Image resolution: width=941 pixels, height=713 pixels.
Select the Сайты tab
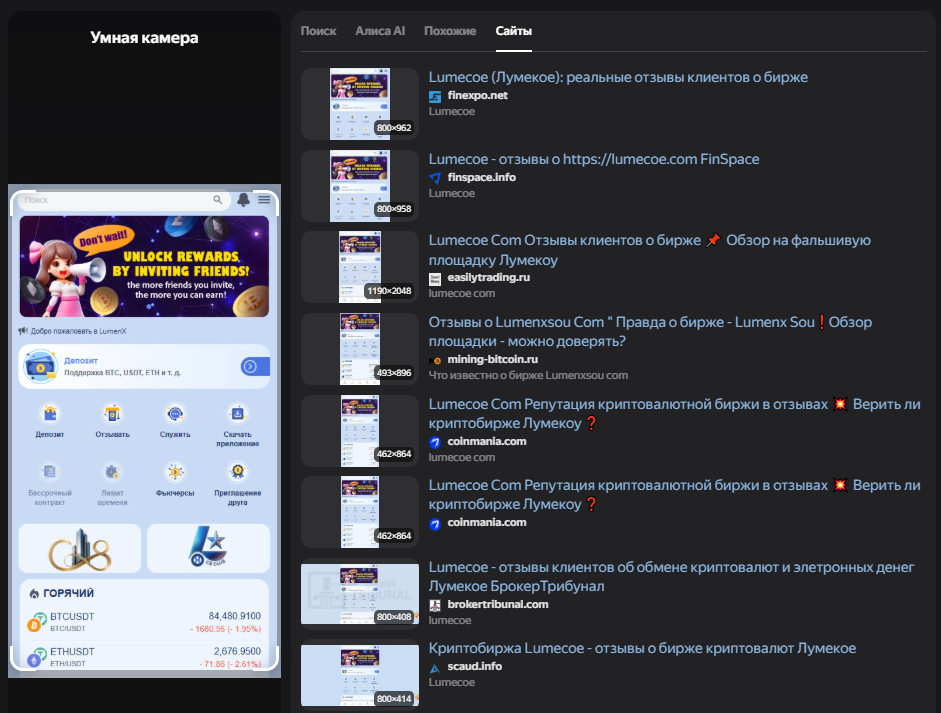click(x=514, y=31)
